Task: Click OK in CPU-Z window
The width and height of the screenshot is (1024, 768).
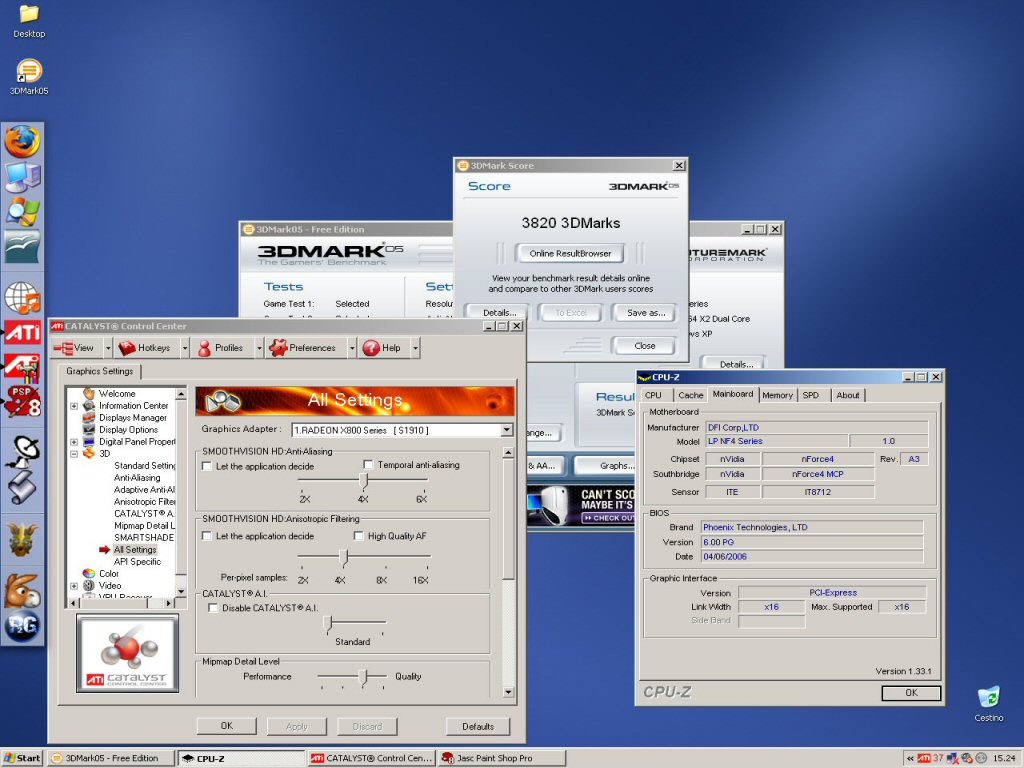Action: click(x=911, y=693)
